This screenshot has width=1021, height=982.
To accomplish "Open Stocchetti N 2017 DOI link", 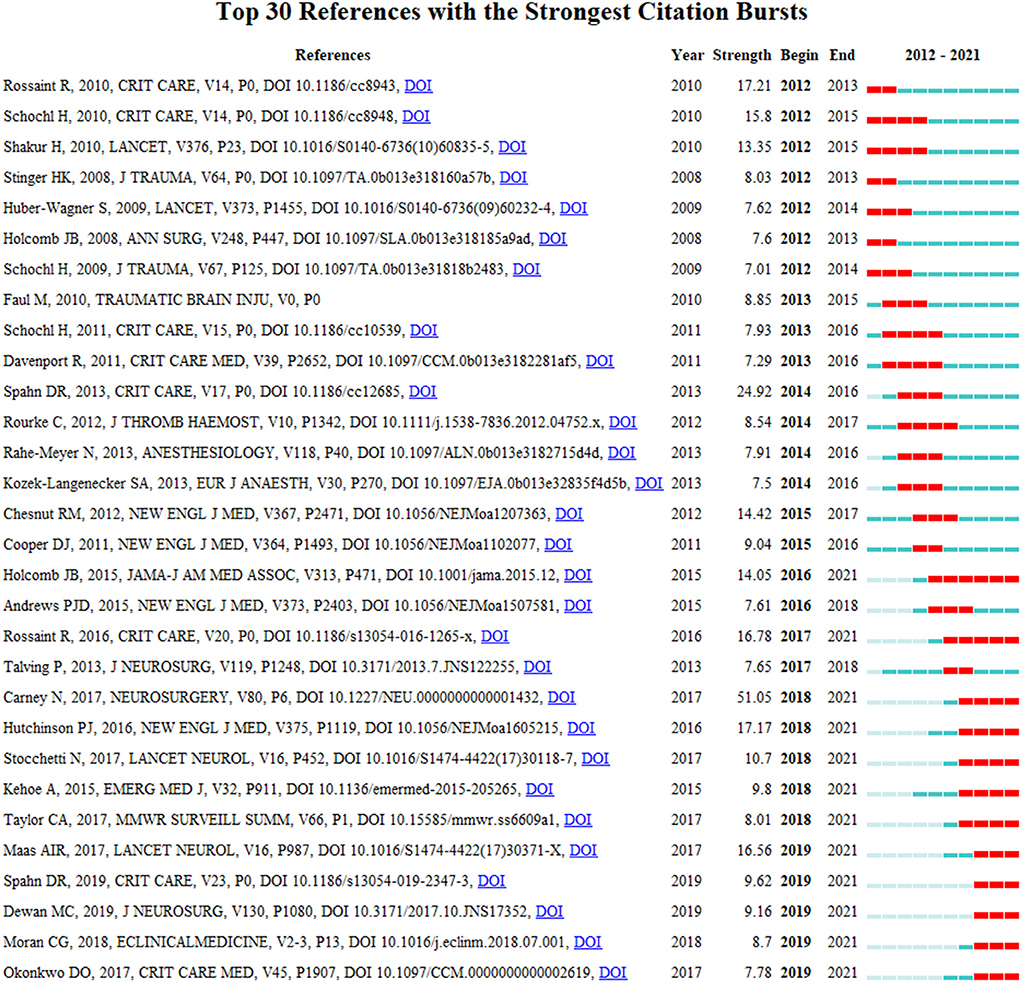I will 595,759.
